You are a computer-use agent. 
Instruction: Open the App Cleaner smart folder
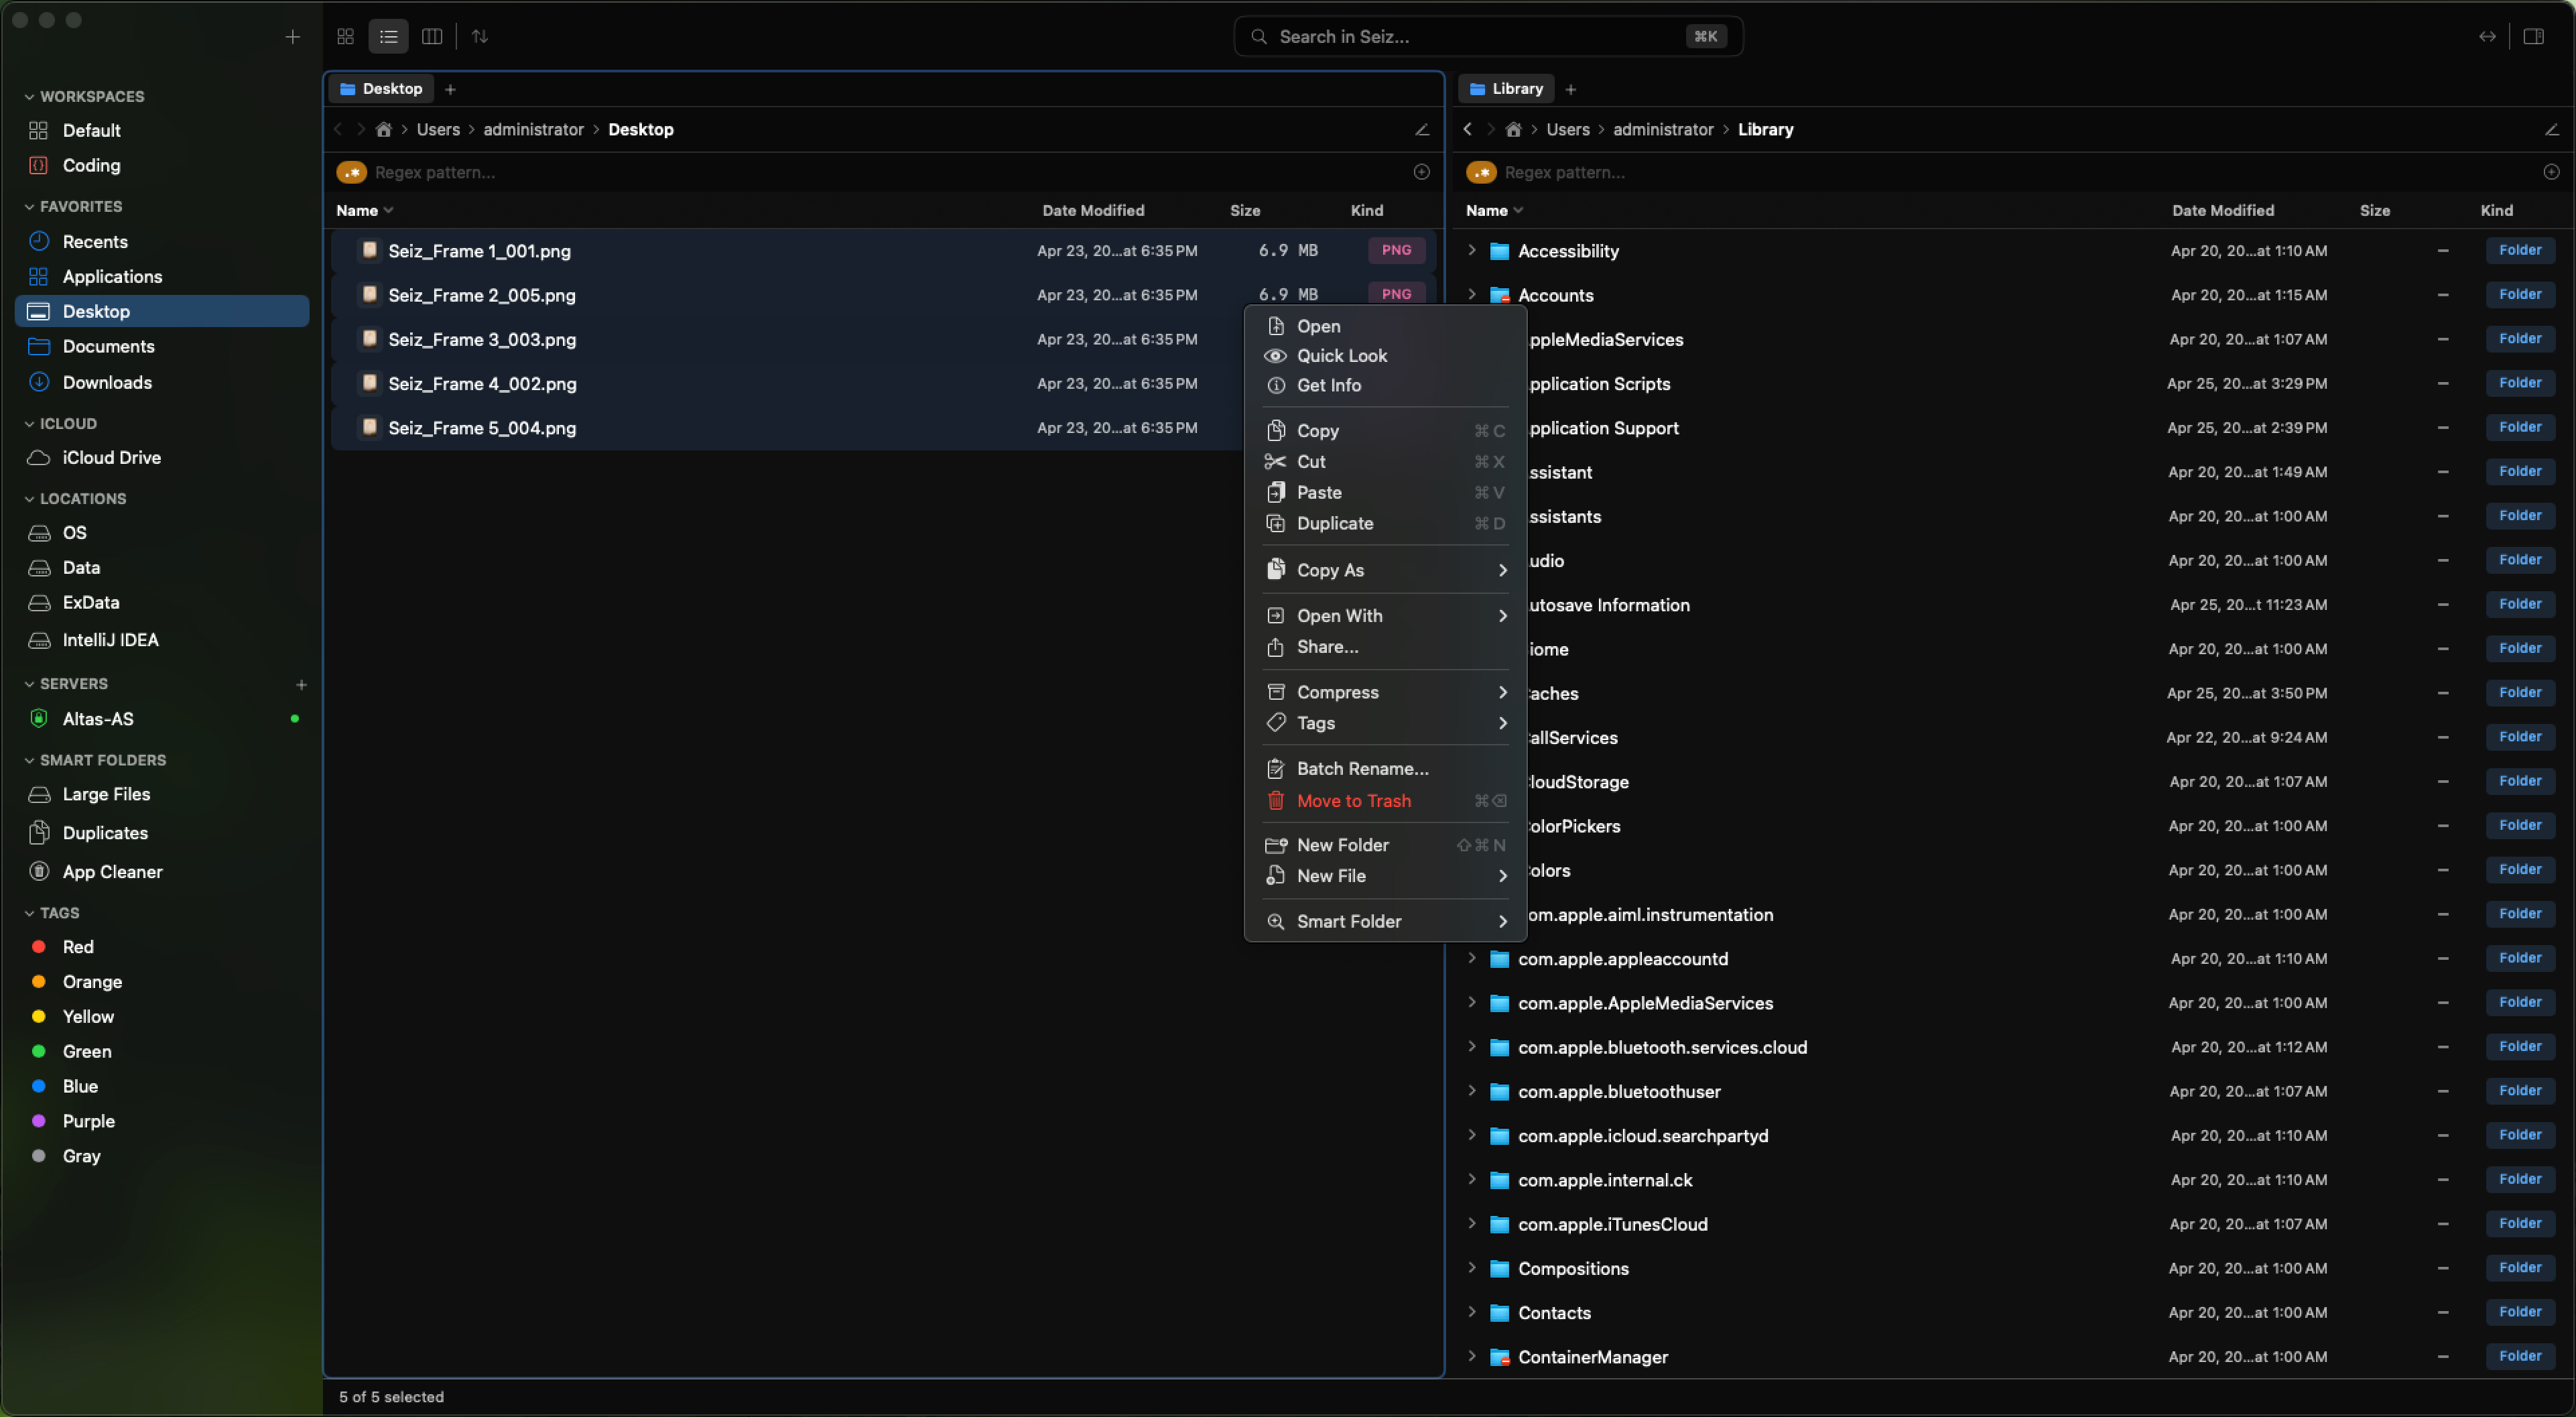(x=112, y=871)
